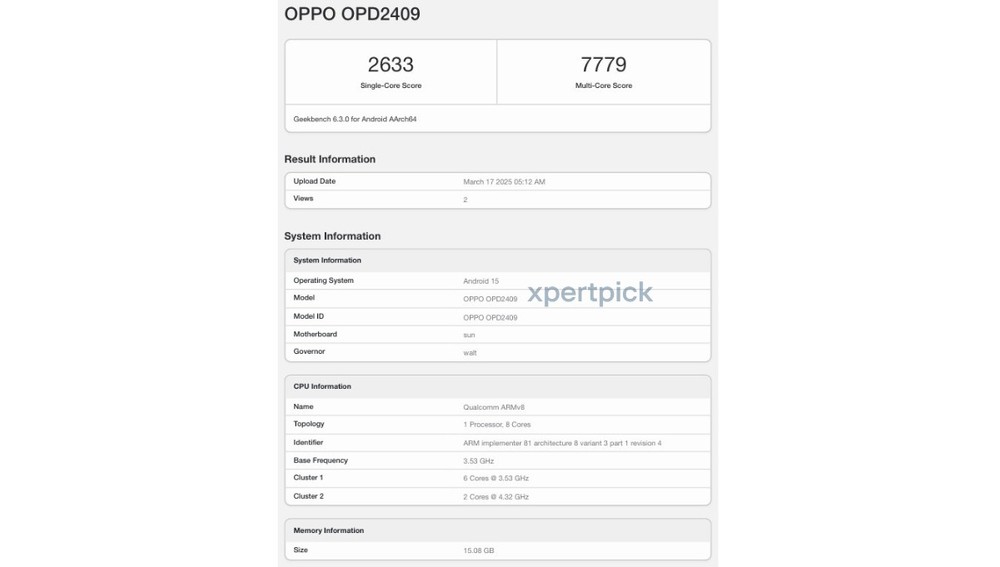Click the Cluster 2 cores at 4.32 GHz
This screenshot has height=567, width=1000.
[x=496, y=497]
